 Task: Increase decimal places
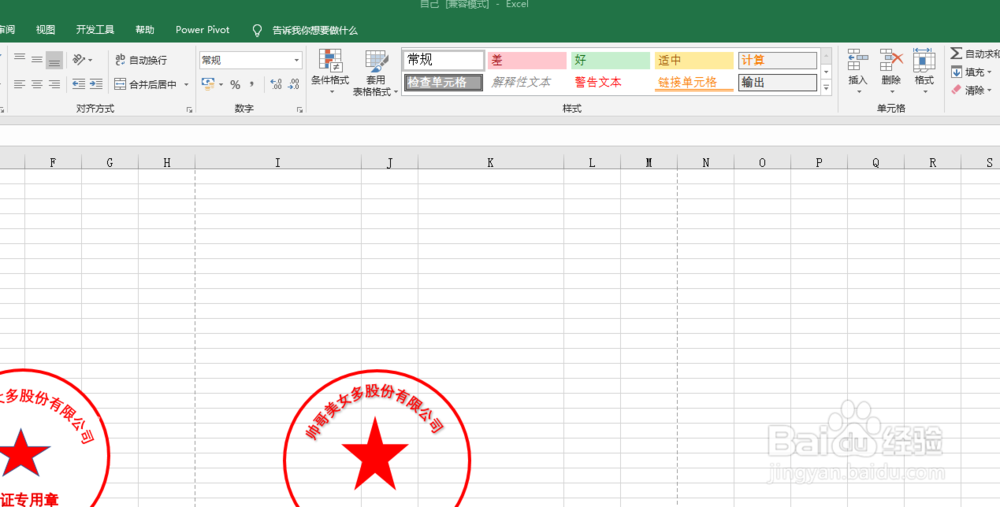[276, 84]
